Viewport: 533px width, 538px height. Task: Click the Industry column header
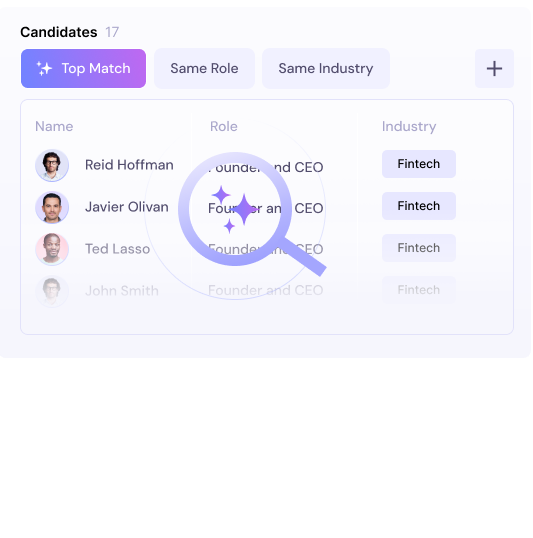[x=409, y=127]
